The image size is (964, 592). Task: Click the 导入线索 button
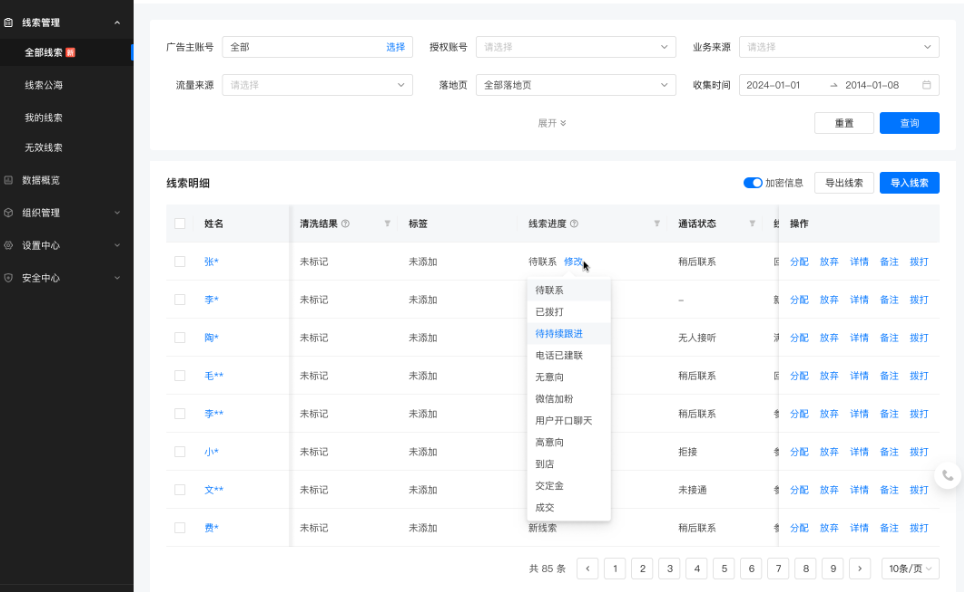coord(909,183)
